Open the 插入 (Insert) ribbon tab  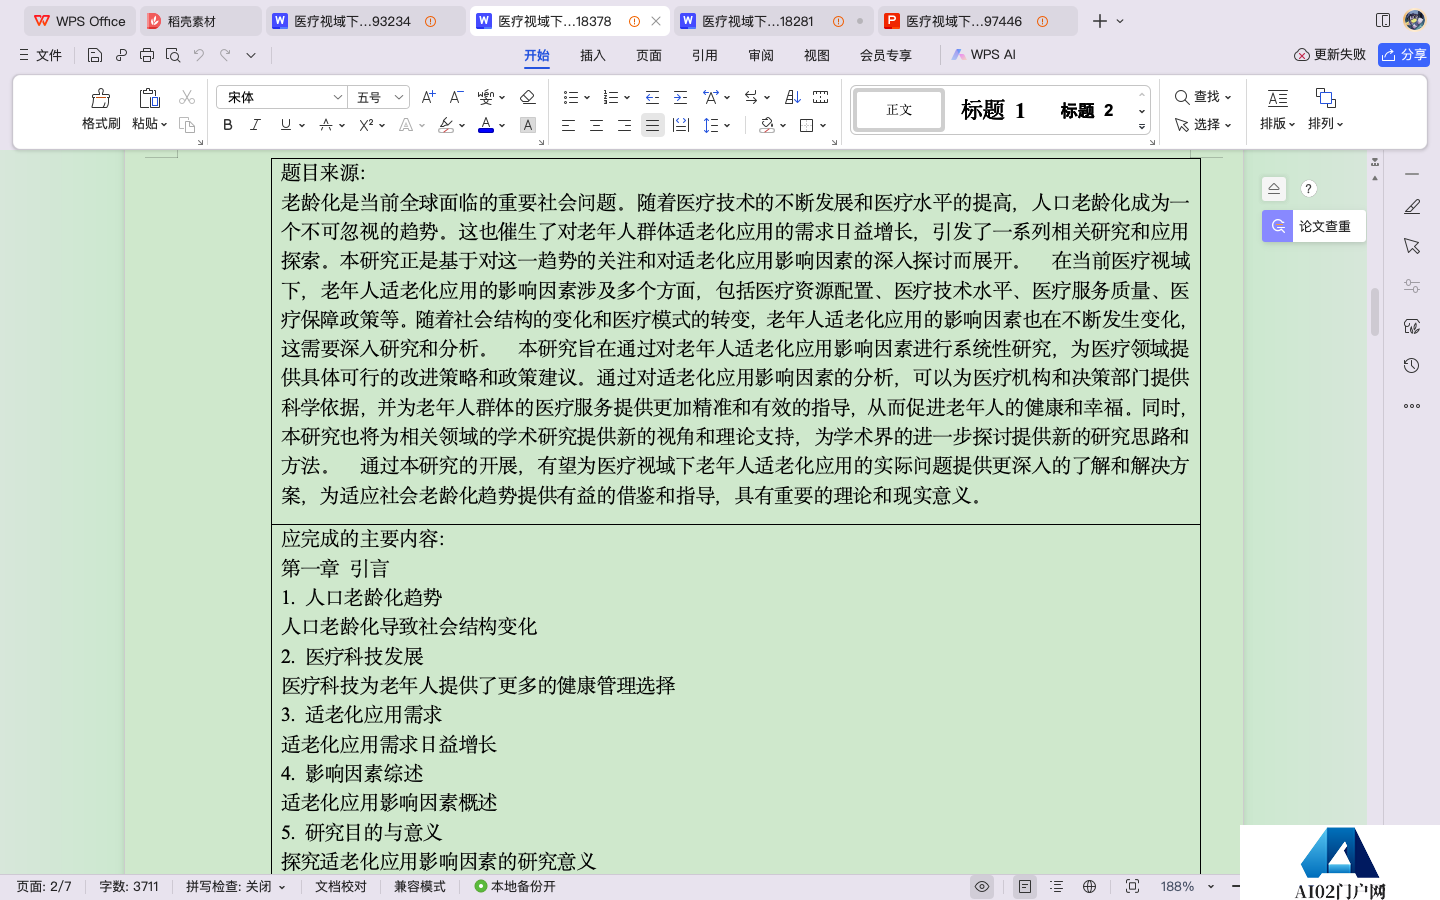tap(593, 55)
